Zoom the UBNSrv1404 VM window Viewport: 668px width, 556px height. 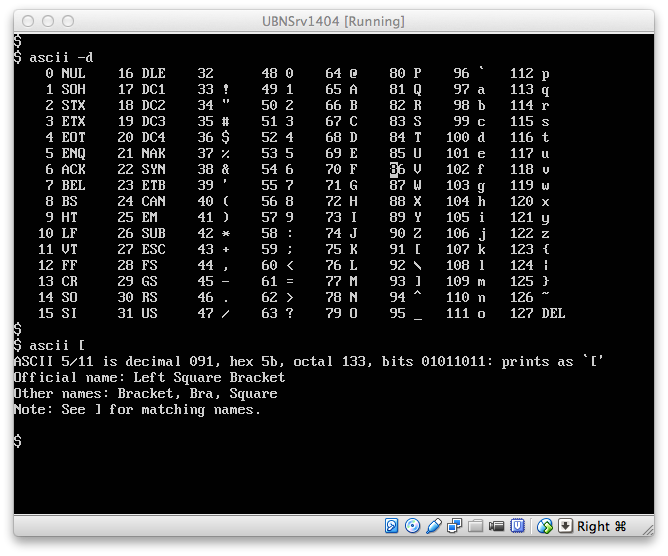(x=68, y=21)
